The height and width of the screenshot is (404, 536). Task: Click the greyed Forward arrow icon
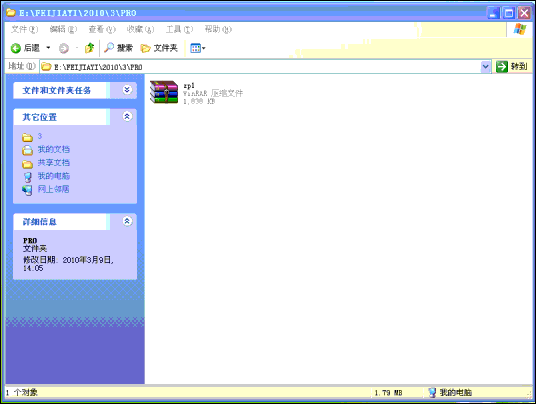[64, 49]
